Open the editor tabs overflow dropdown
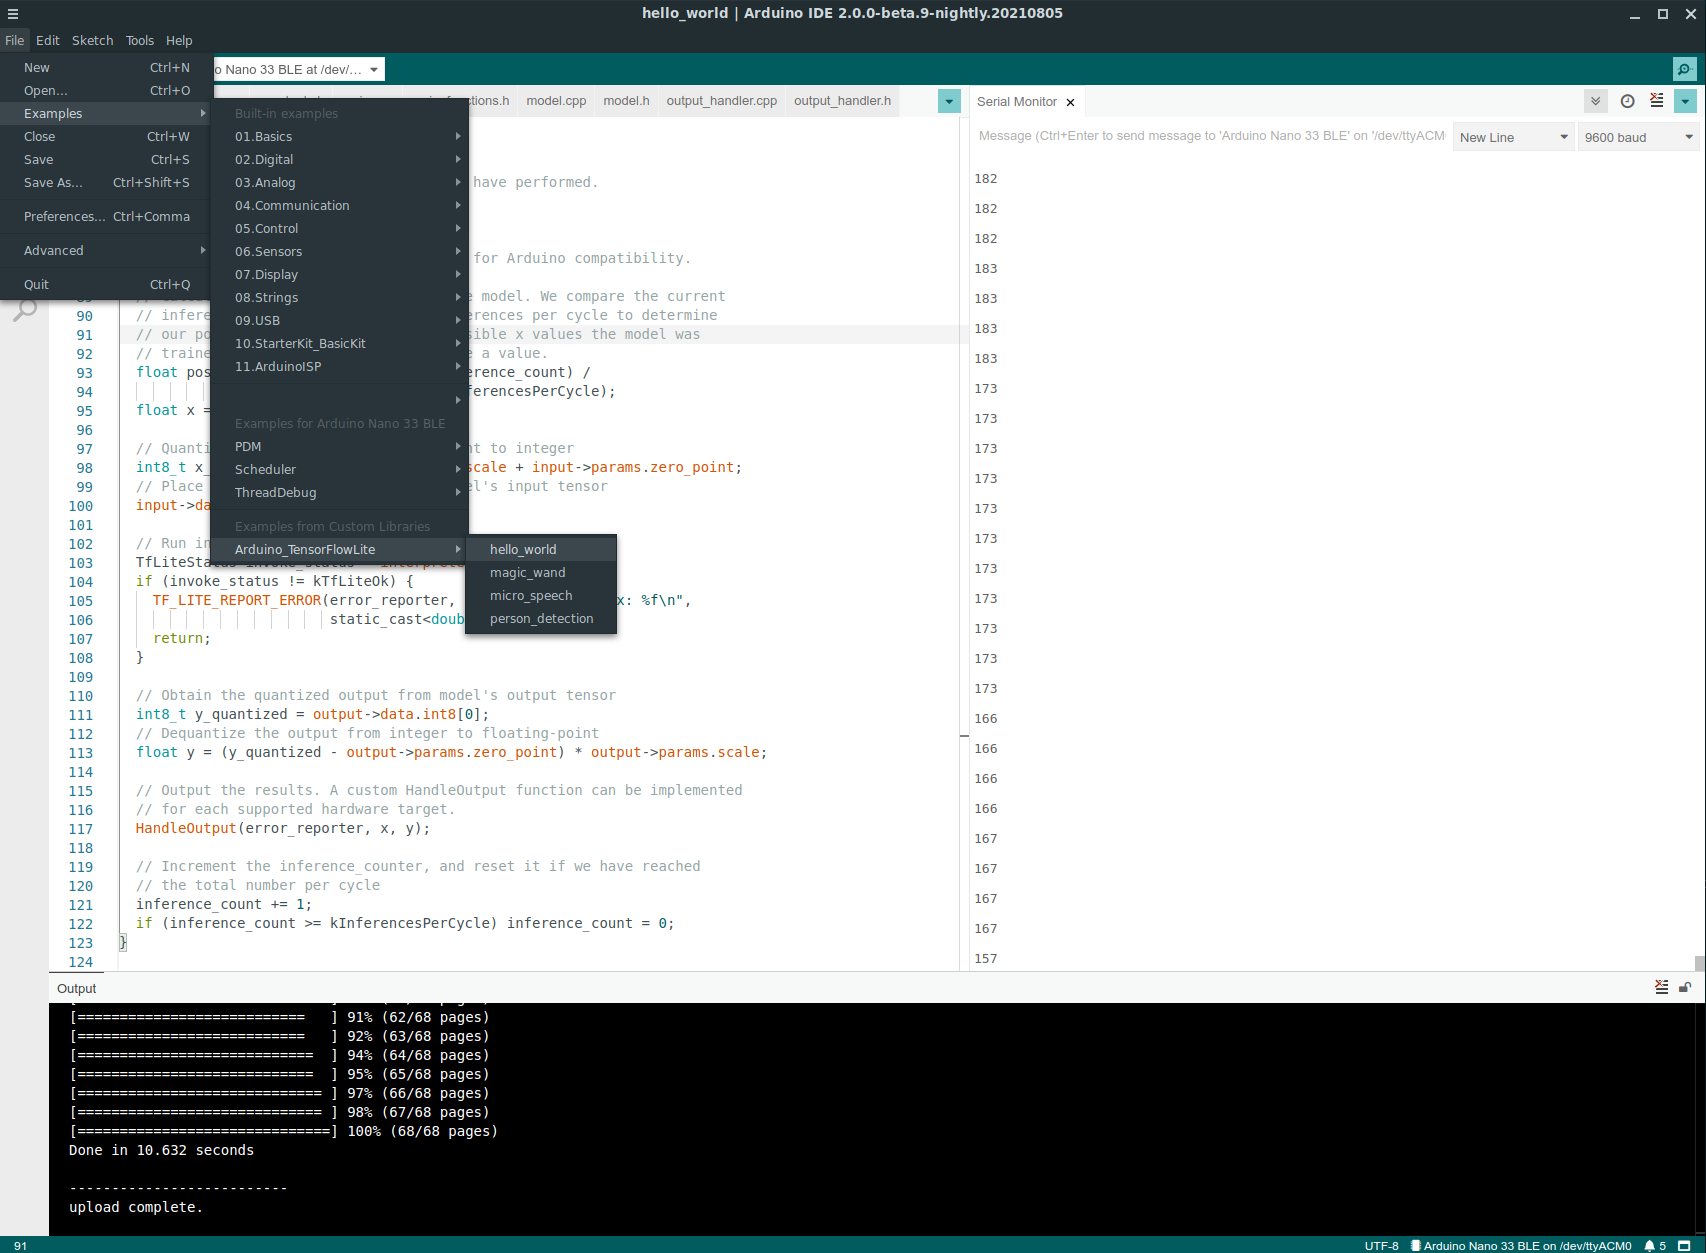The width and height of the screenshot is (1706, 1253). pyautogui.click(x=949, y=101)
